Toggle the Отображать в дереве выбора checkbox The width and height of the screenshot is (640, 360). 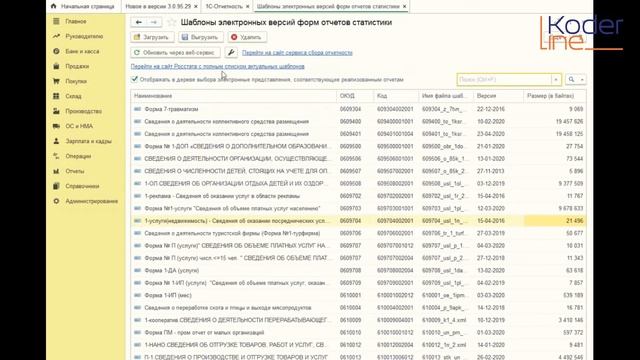134,79
